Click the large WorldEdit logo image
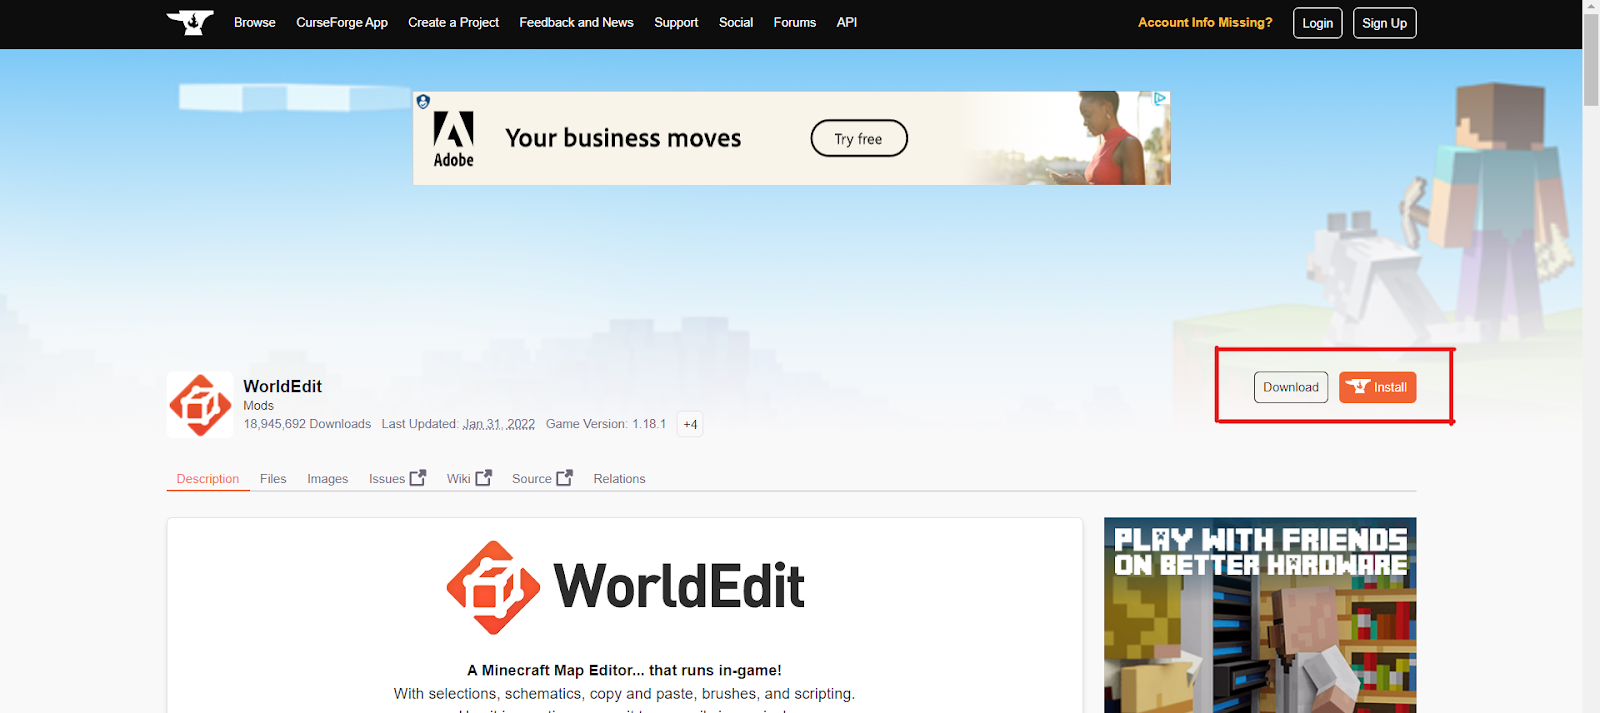The image size is (1600, 713). 625,587
